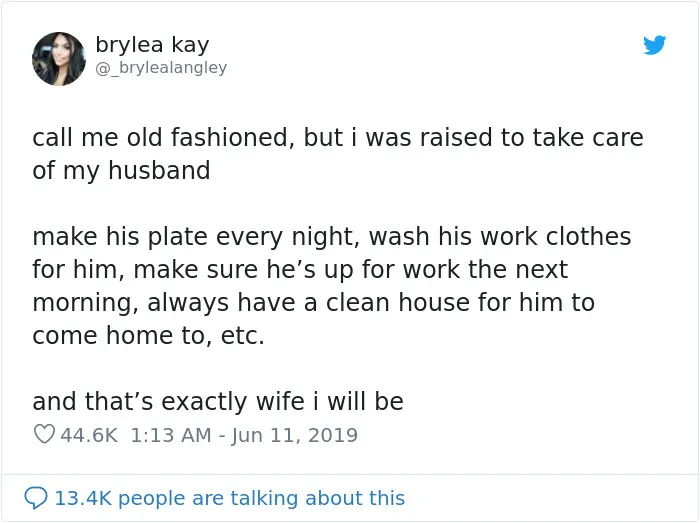Open the 1:13 AM timestamp

171,435
